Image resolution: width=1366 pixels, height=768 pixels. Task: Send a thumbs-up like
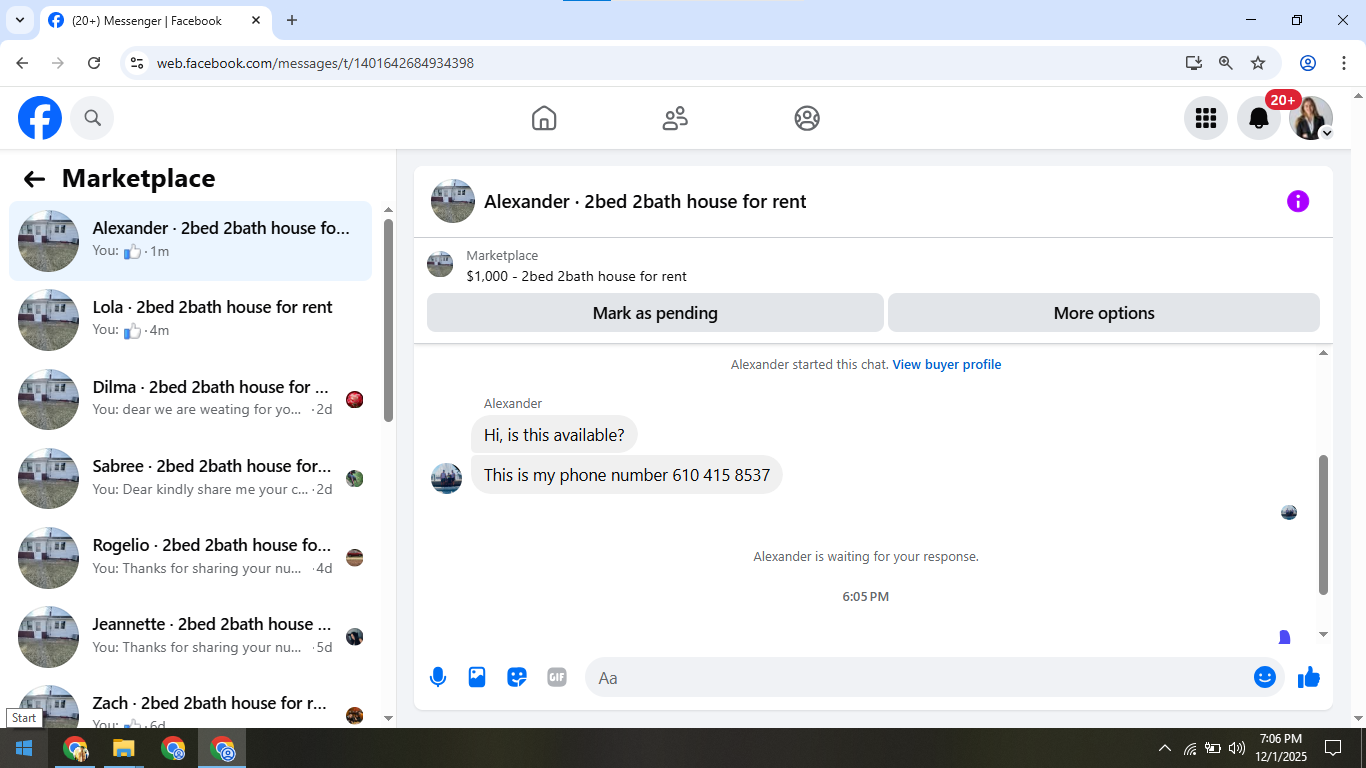click(x=1309, y=677)
